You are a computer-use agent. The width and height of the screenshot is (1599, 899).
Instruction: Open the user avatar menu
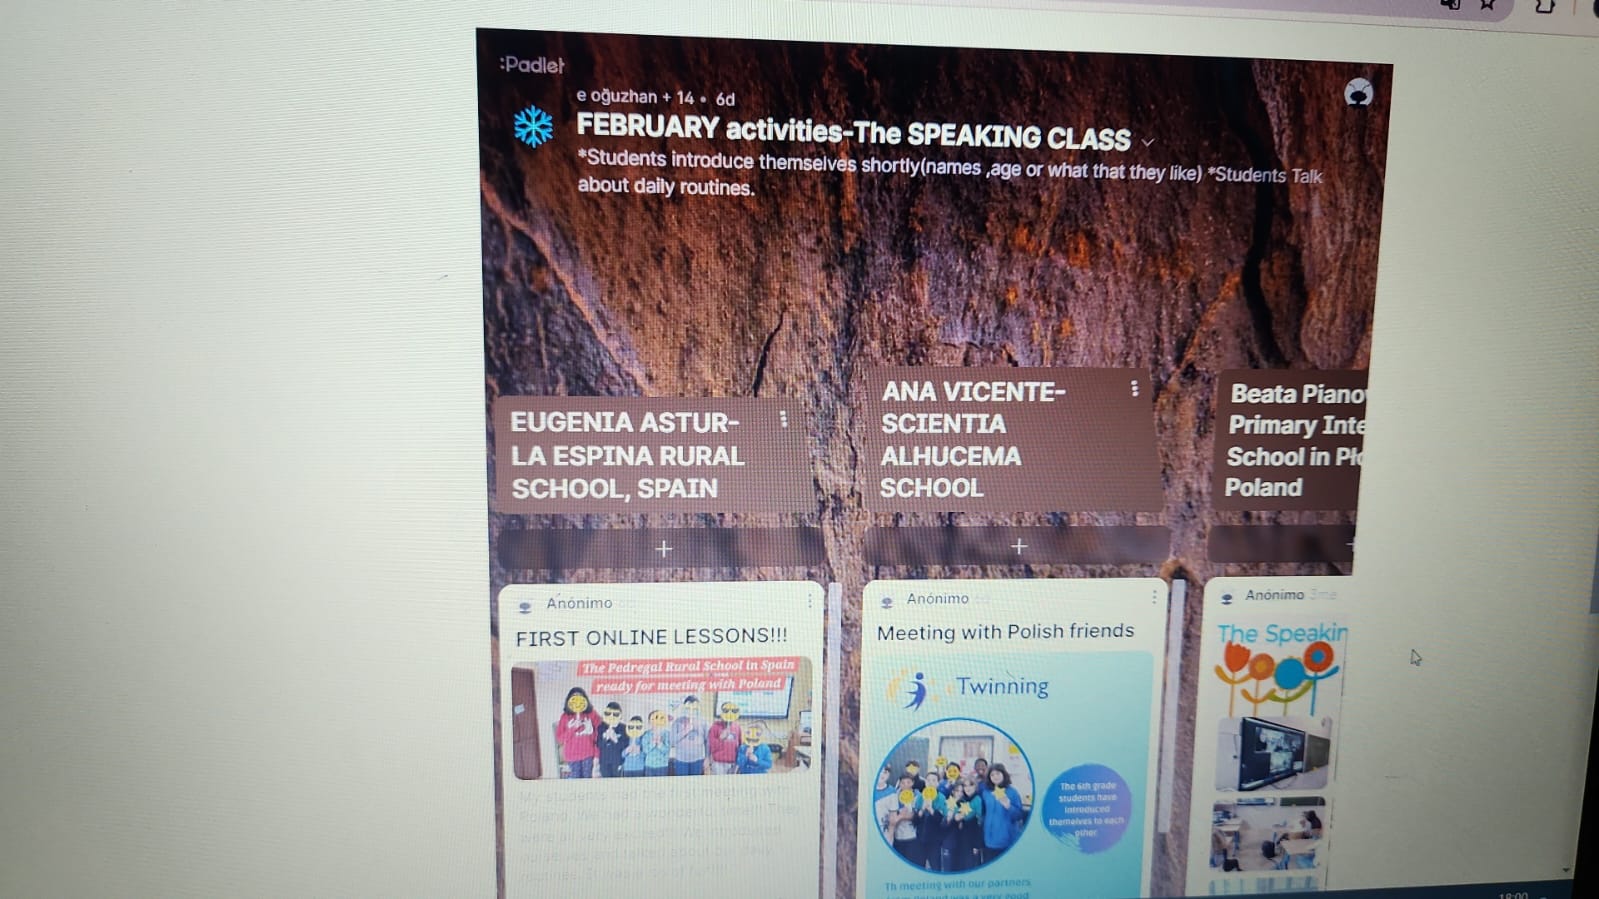(1358, 93)
